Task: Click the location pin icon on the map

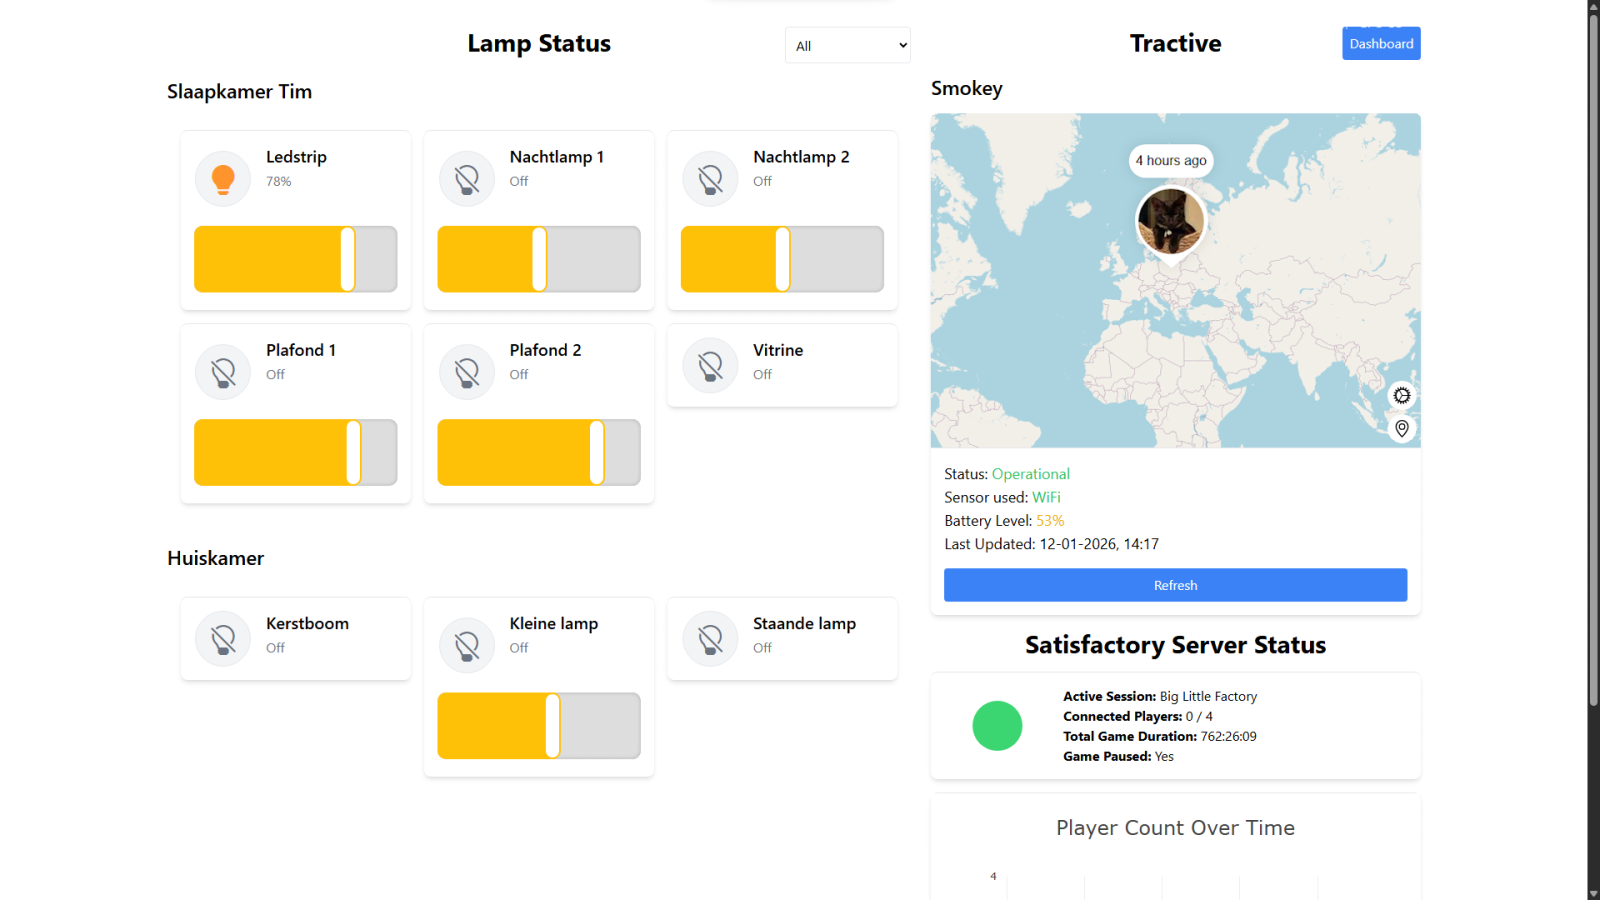Action: [x=1401, y=429]
